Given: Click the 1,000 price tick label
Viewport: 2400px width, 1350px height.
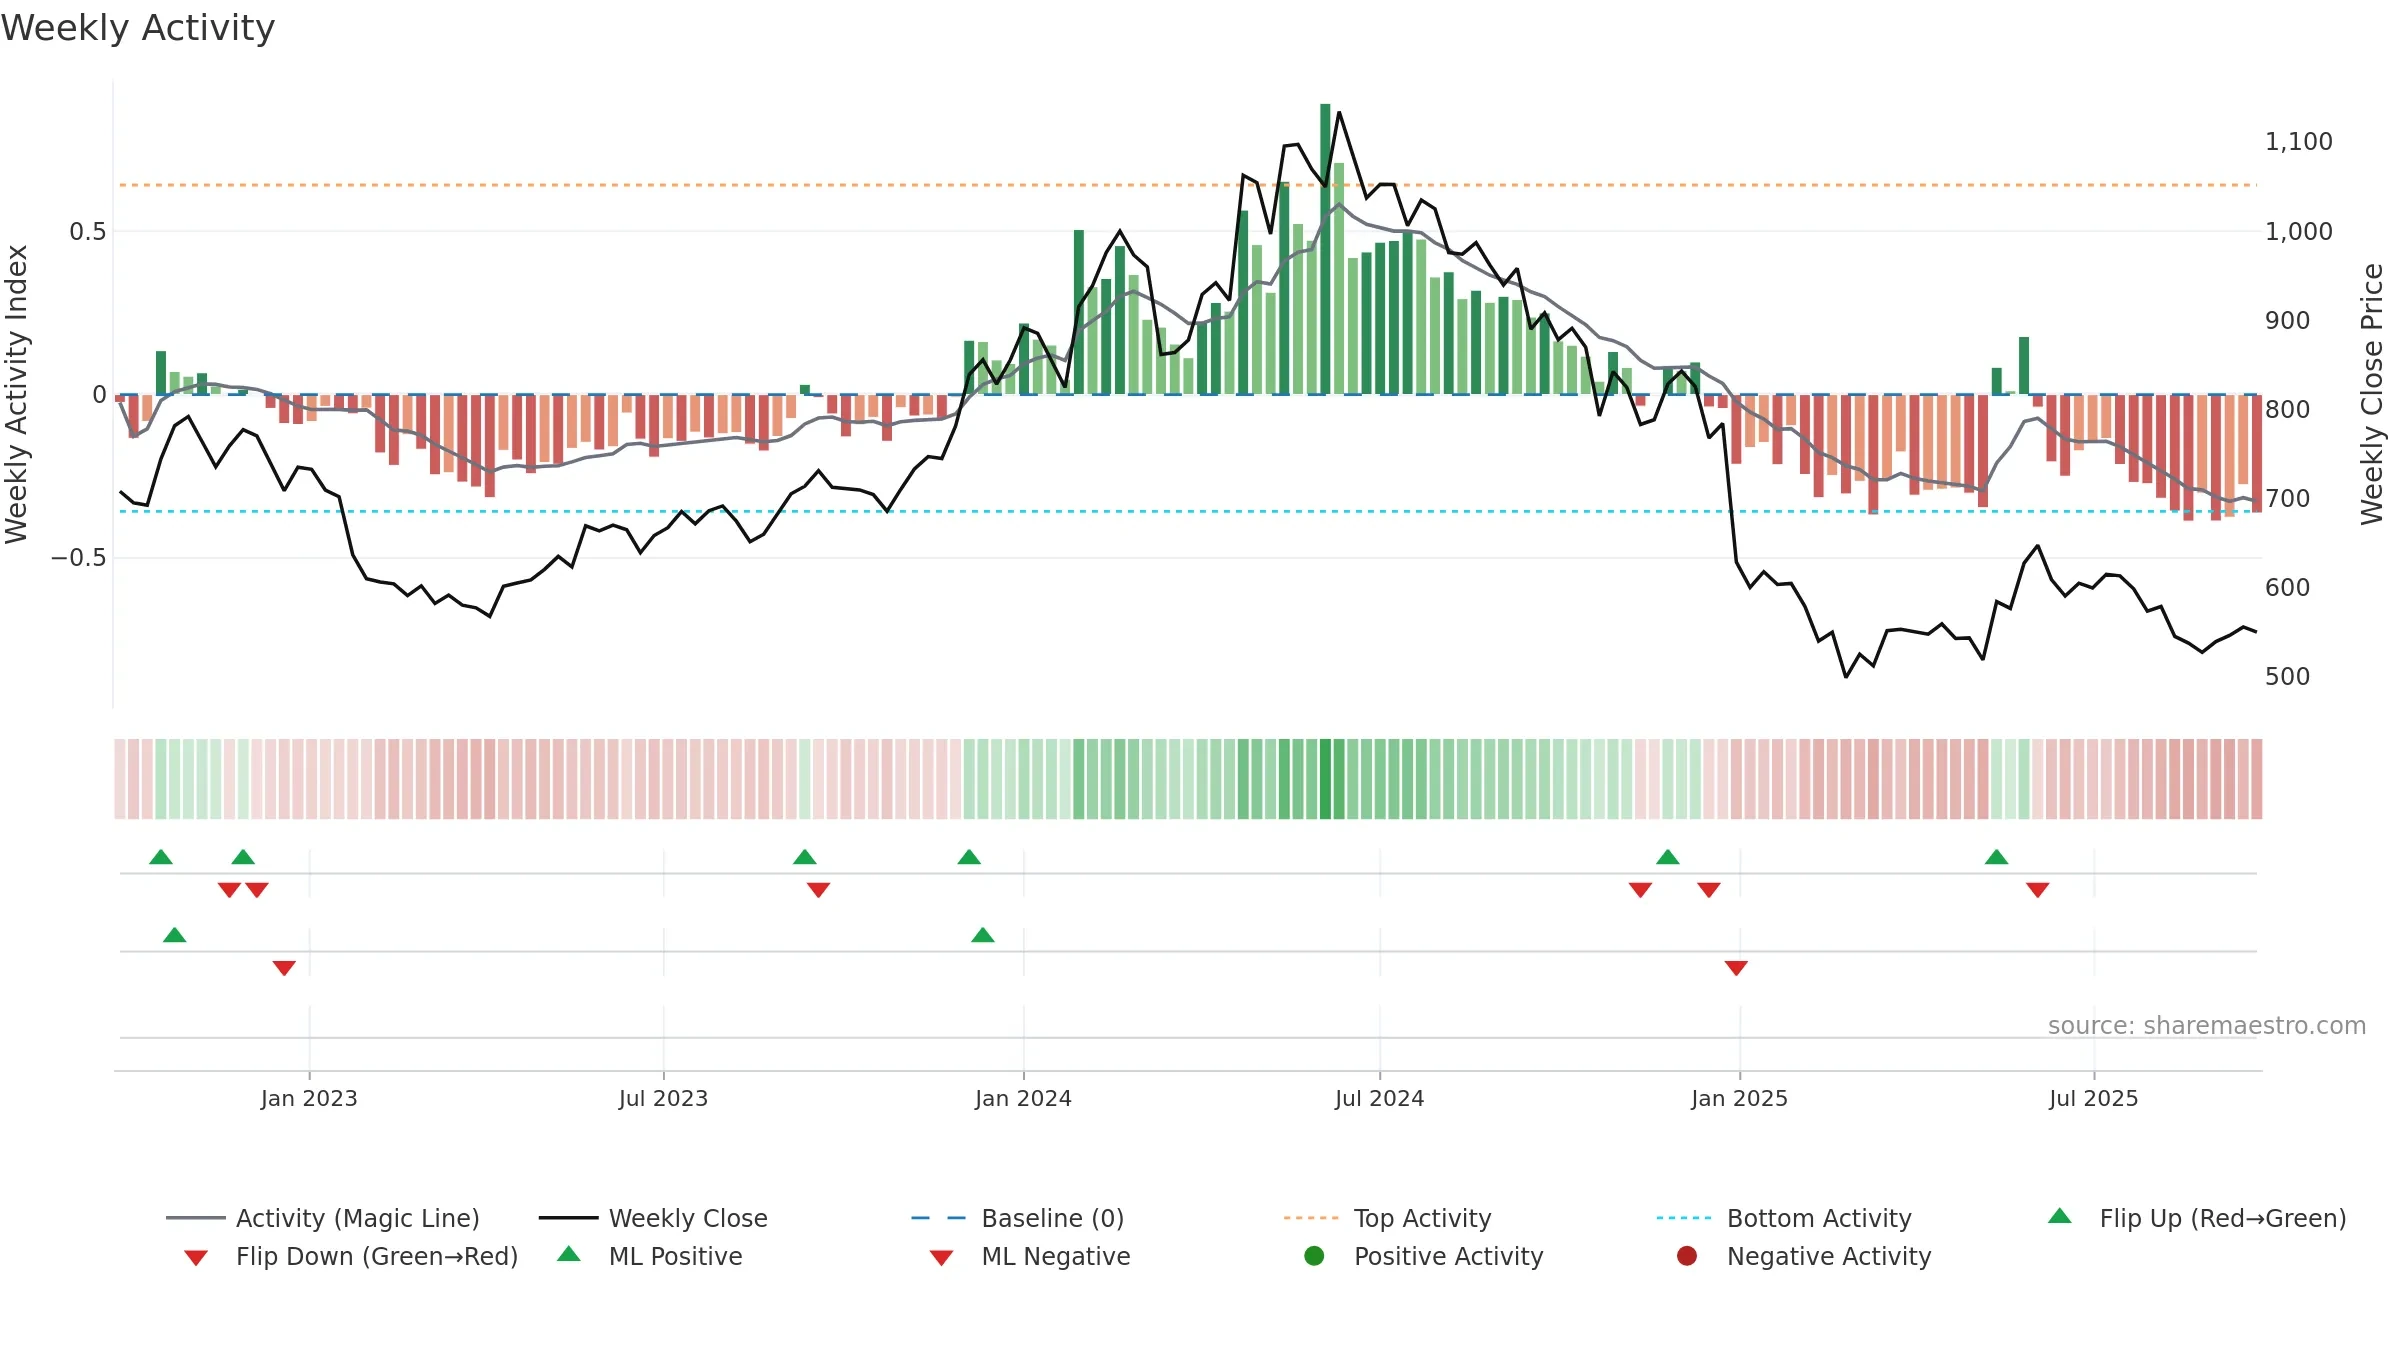Looking at the screenshot, I should coord(2299,231).
